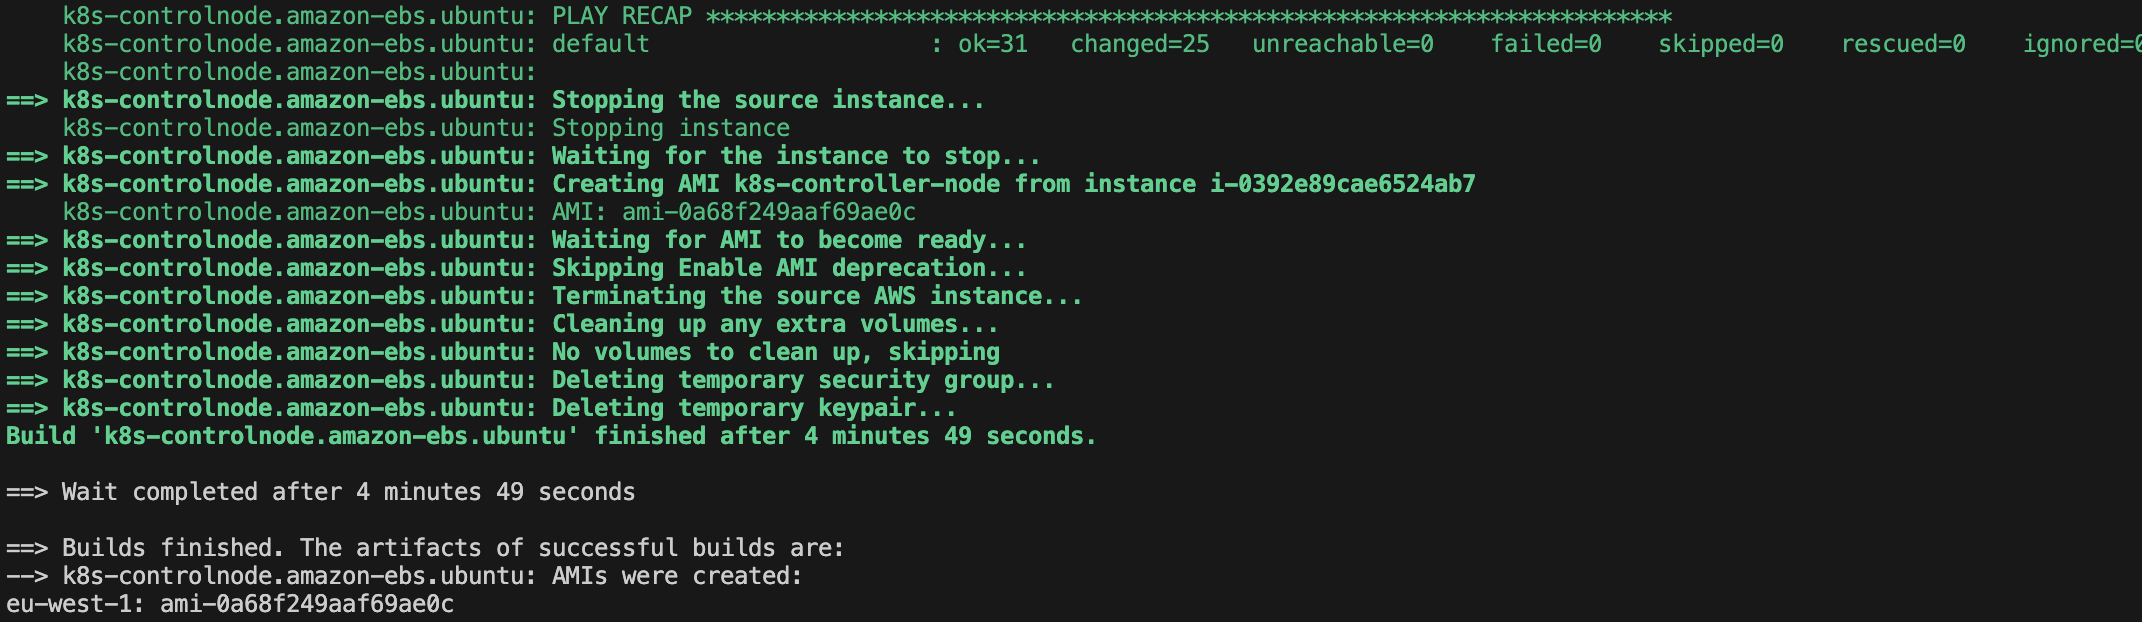Click the 'Skipping Enable AMI deprecation...' line

(788, 268)
